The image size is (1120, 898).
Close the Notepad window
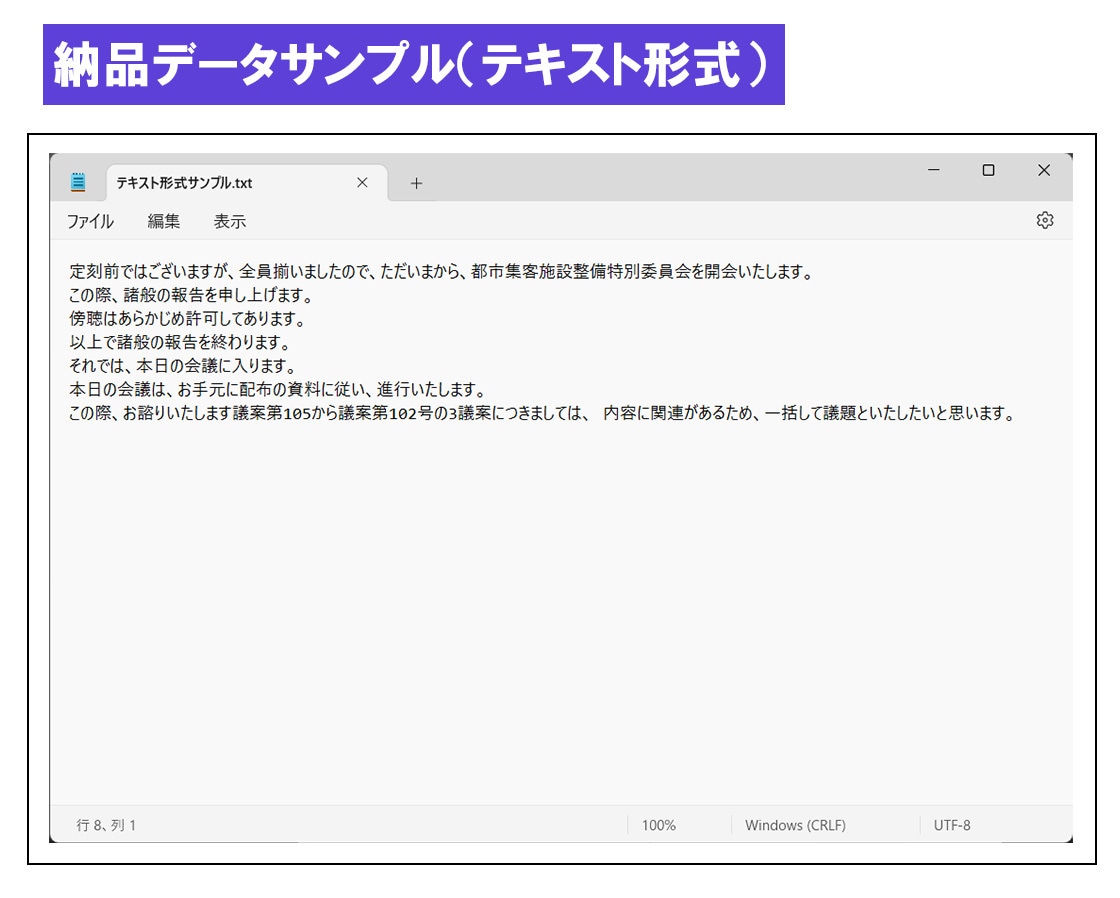click(1044, 170)
